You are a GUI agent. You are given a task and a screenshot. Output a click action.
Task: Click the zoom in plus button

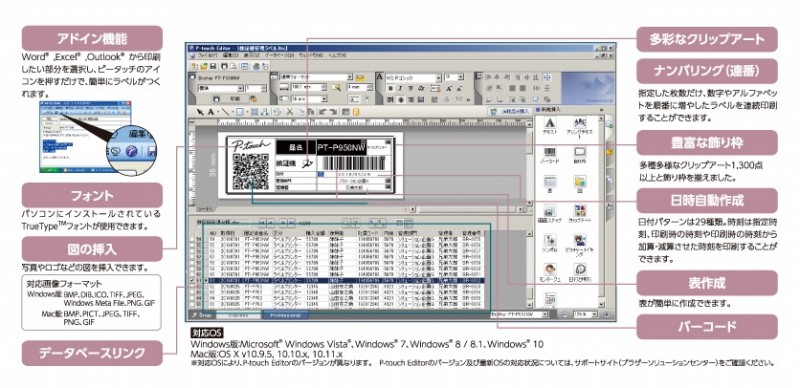point(606,315)
